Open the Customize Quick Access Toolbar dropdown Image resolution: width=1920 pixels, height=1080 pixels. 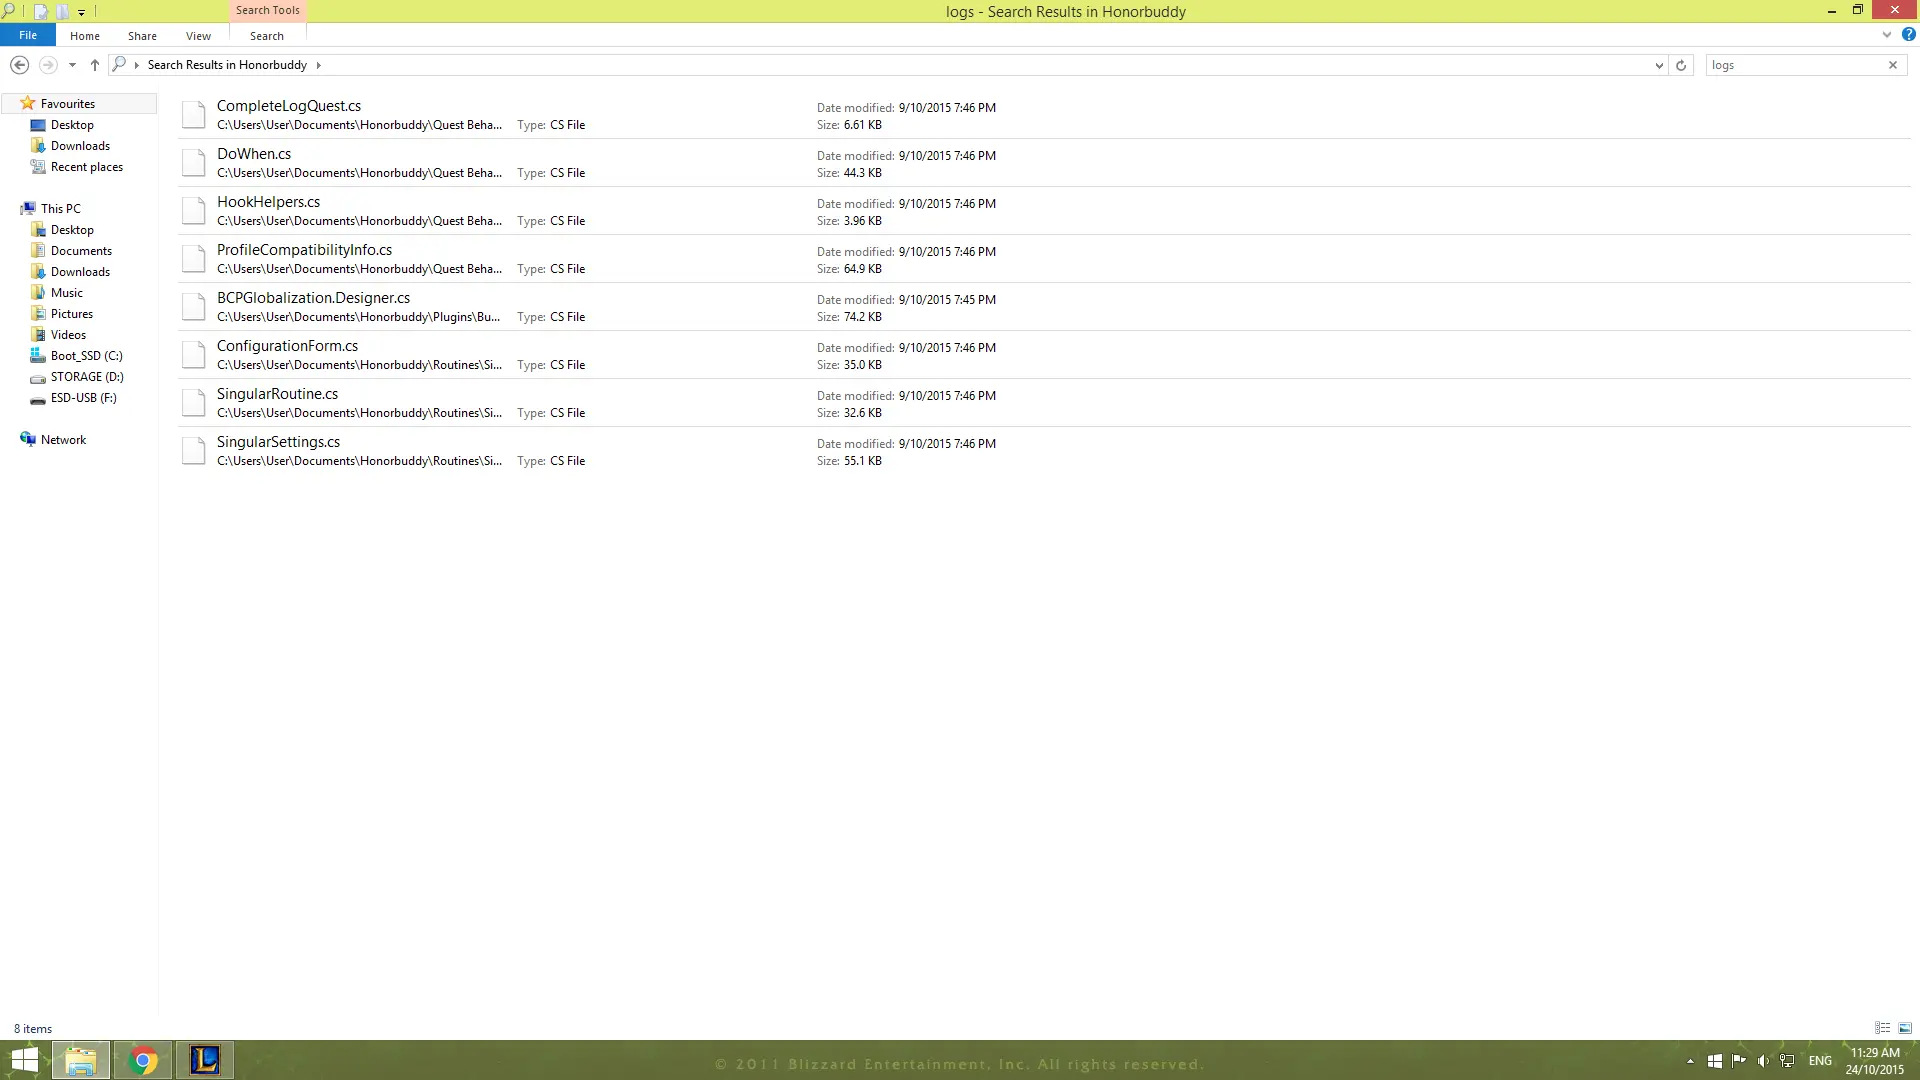(x=81, y=12)
